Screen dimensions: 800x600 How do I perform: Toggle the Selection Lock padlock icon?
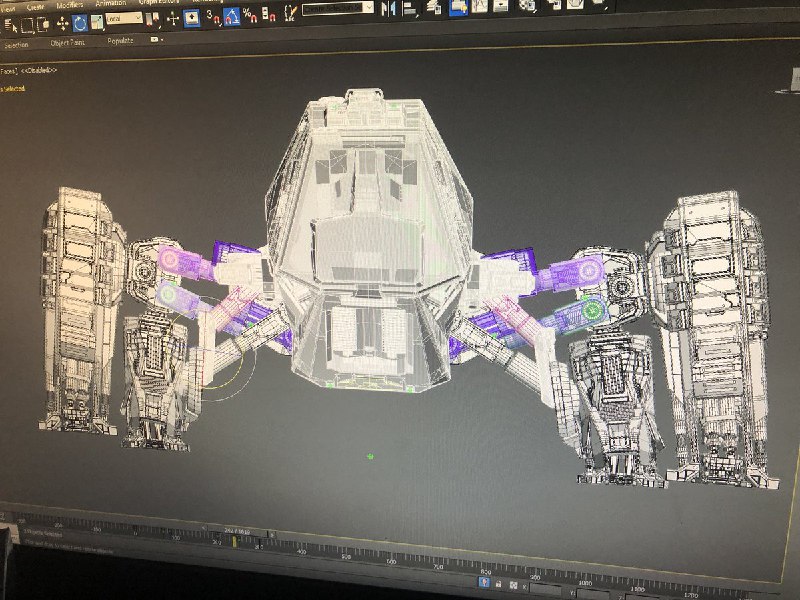pos(498,584)
